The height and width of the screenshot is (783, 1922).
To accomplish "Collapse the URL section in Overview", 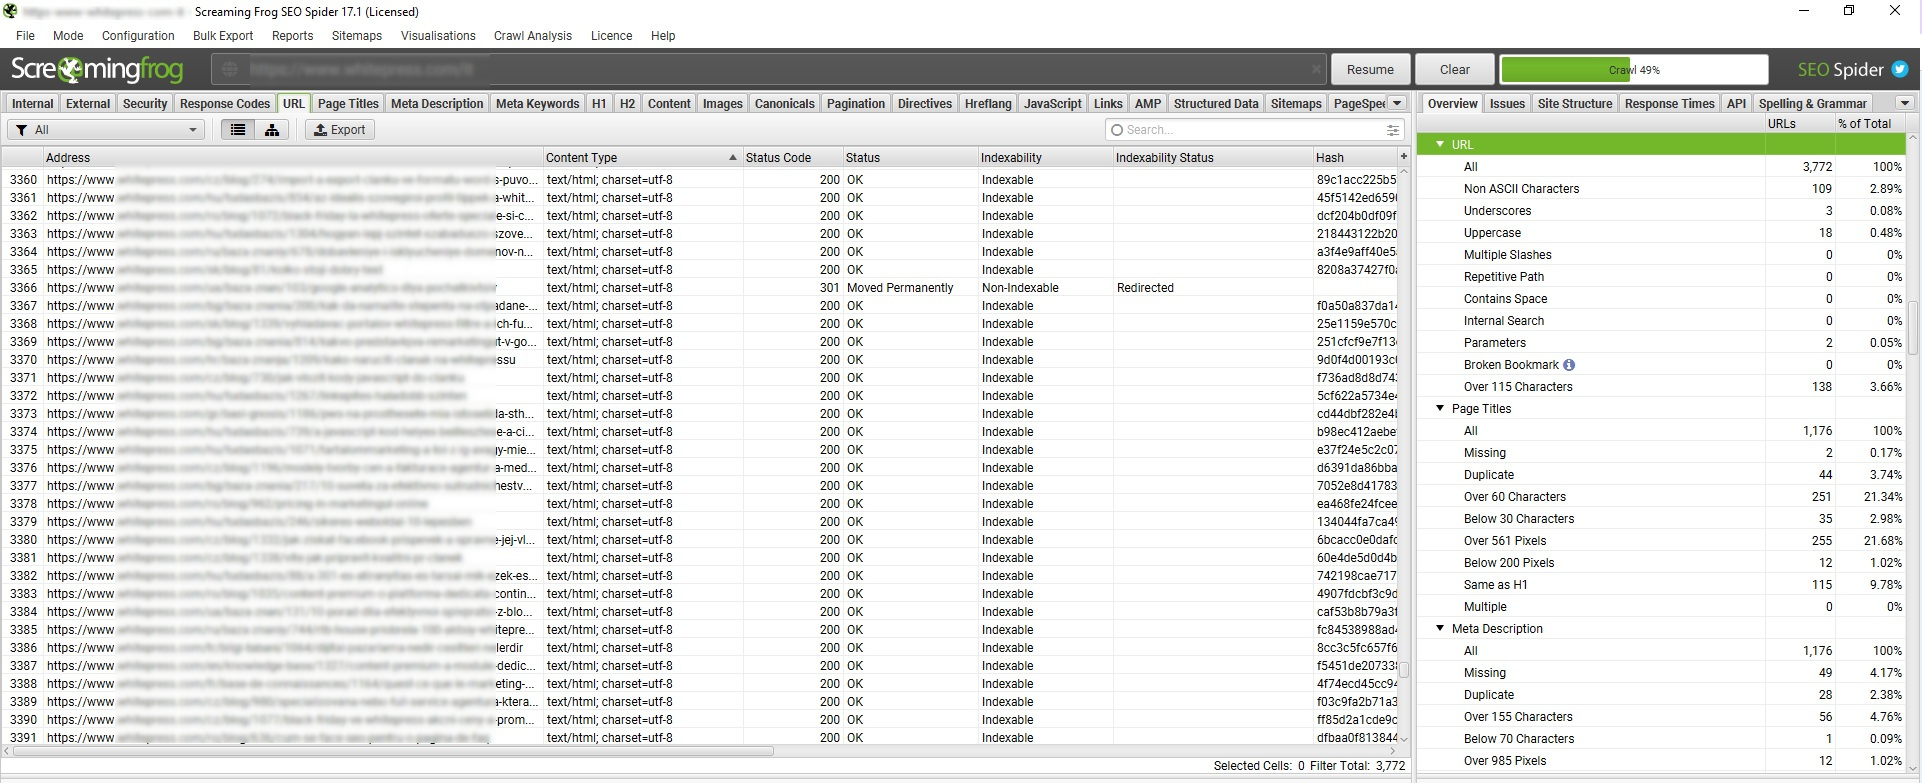I will point(1440,145).
